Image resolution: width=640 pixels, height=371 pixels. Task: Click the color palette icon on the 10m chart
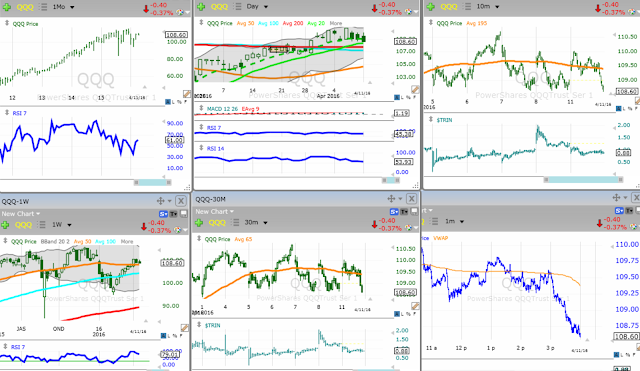point(633,12)
